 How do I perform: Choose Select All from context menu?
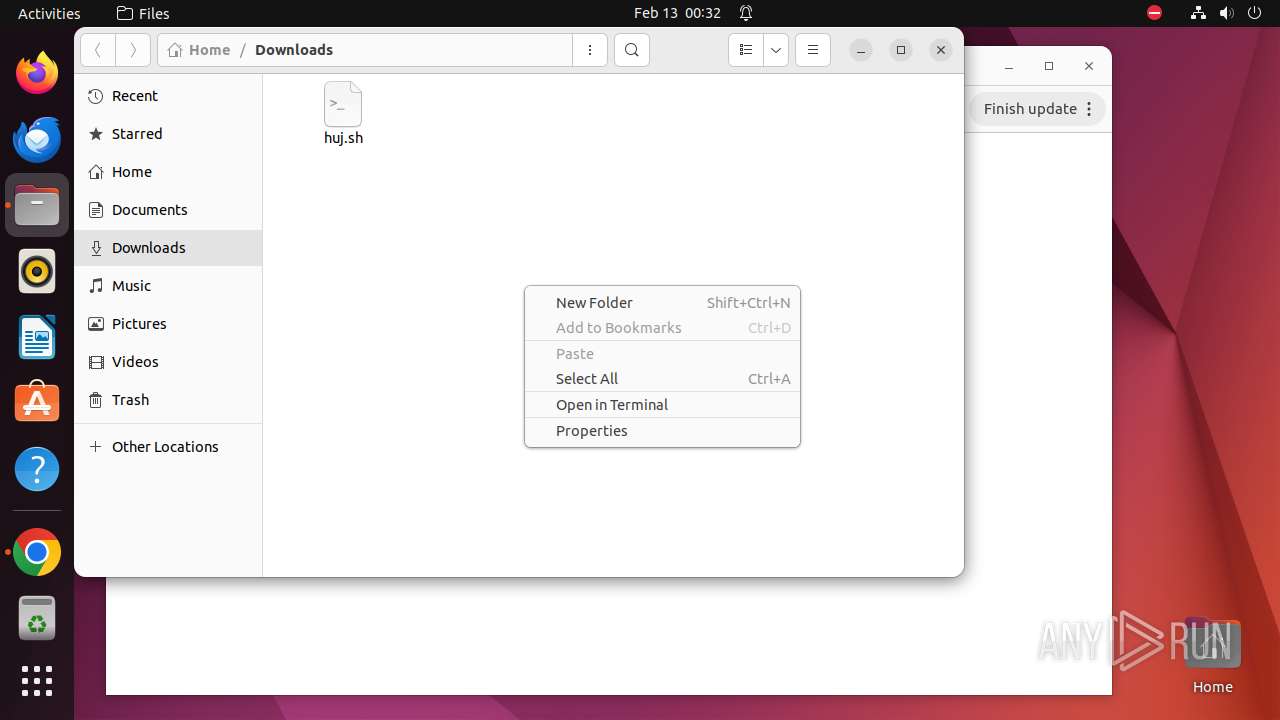click(x=662, y=379)
